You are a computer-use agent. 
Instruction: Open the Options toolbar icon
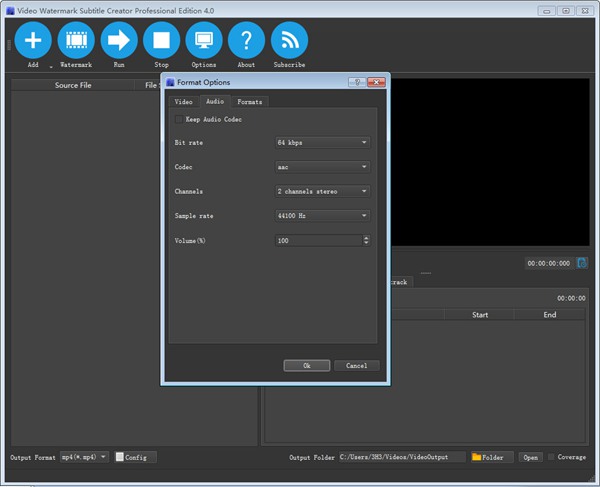(x=204, y=40)
